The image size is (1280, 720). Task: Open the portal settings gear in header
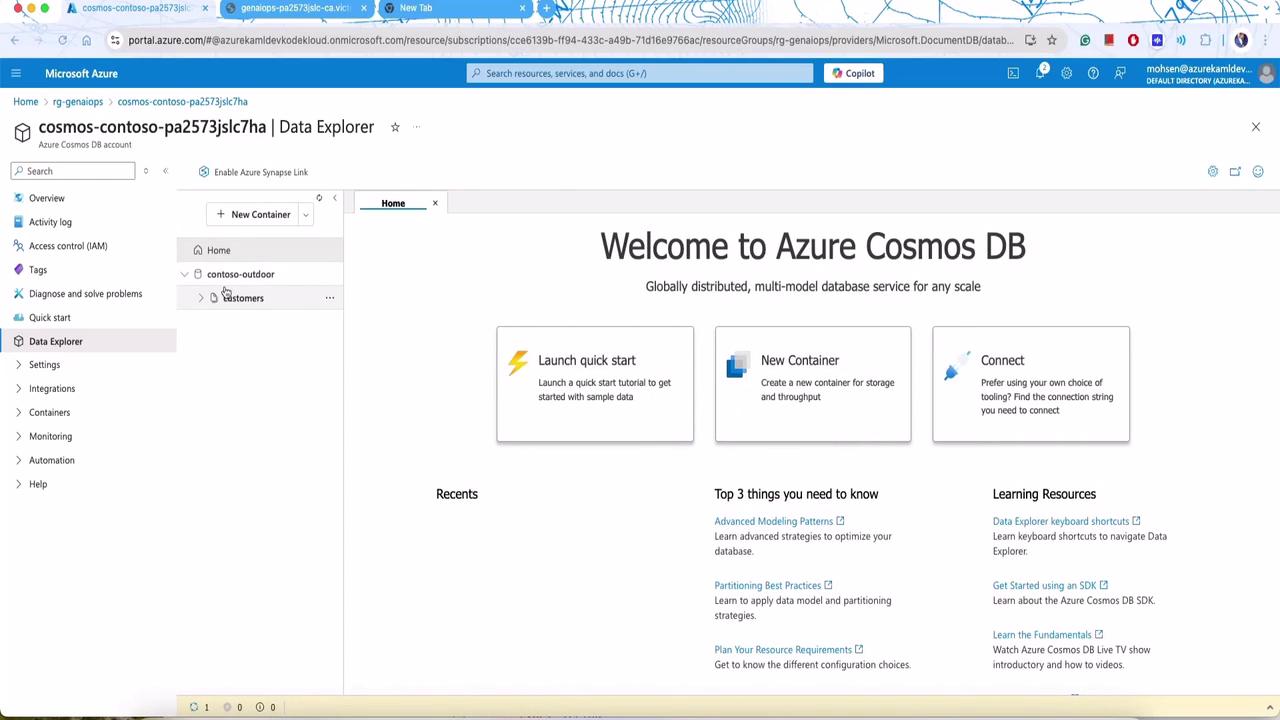[x=1066, y=73]
